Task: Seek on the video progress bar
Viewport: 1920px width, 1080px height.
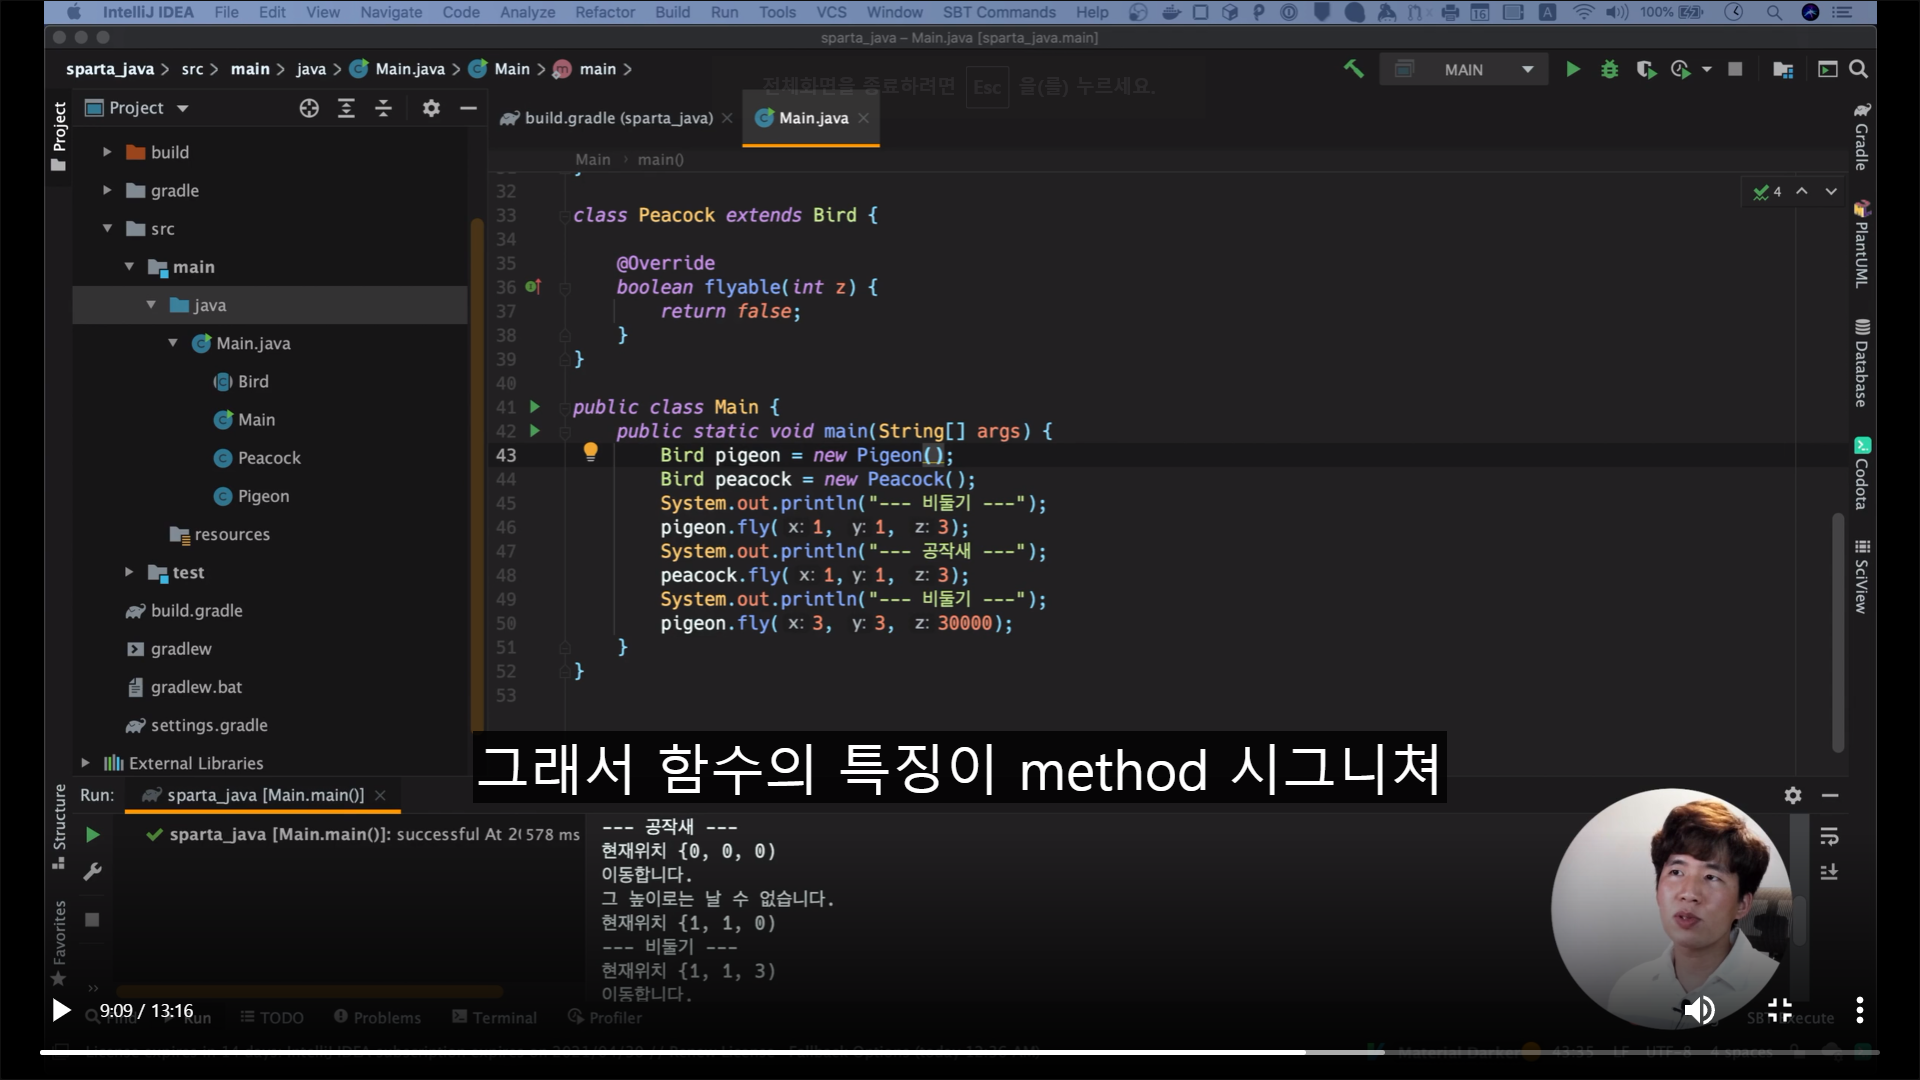Action: click(x=960, y=1052)
